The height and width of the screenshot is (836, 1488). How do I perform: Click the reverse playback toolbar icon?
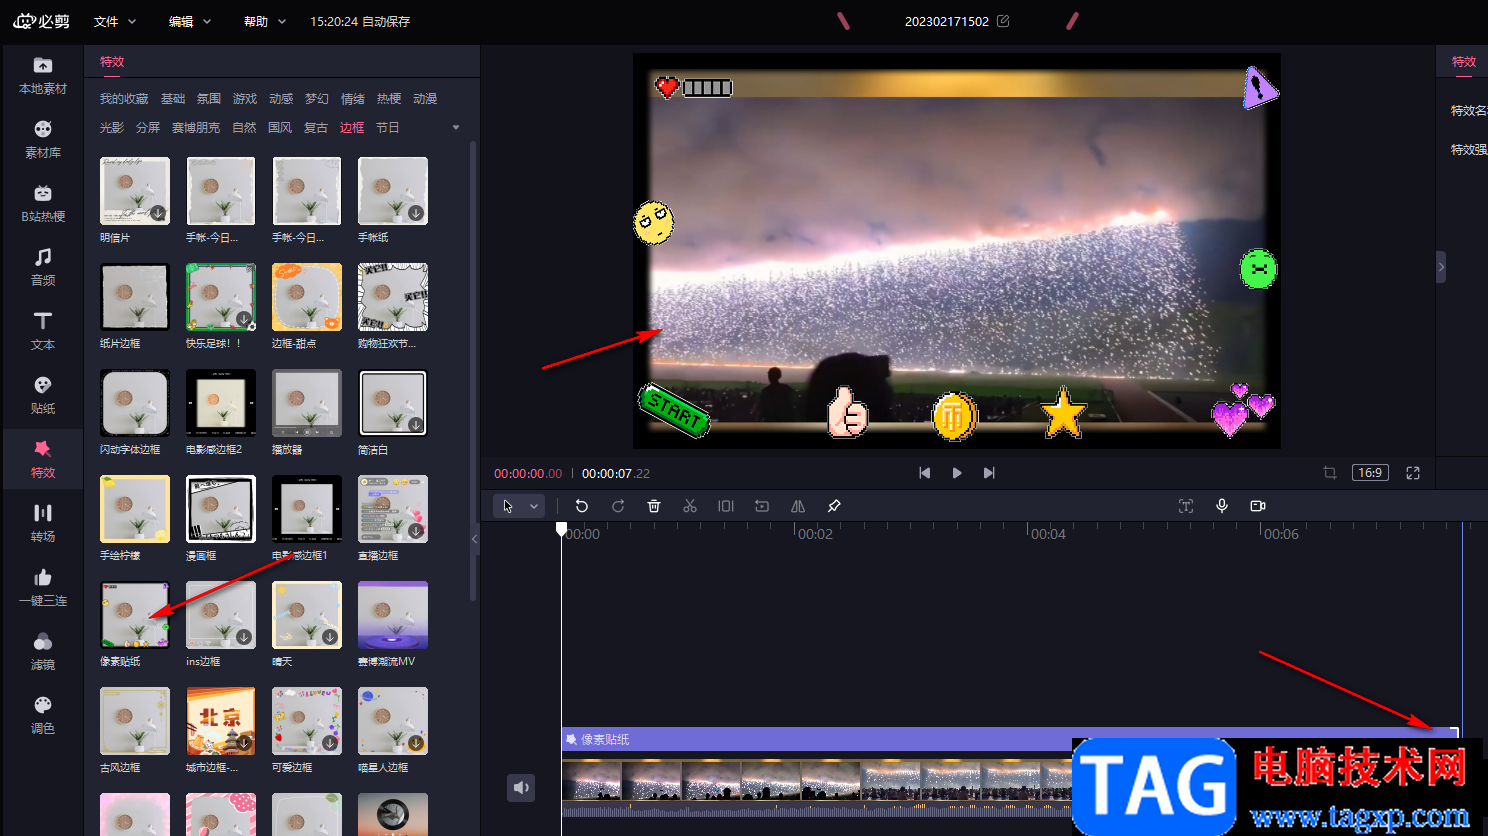tap(762, 506)
